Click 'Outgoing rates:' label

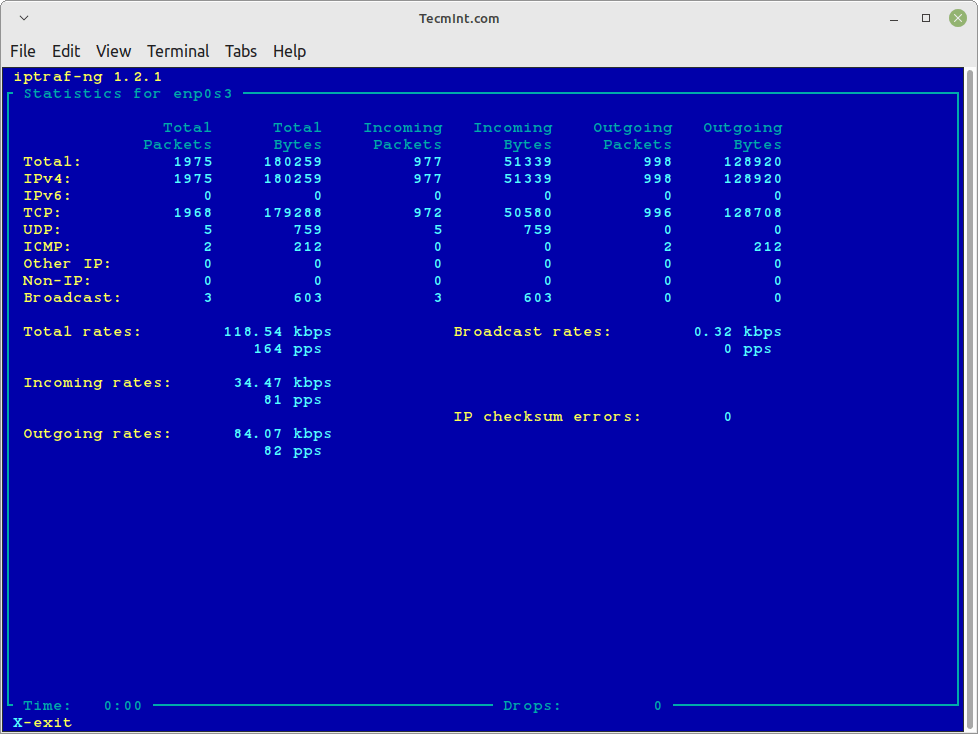coord(97,434)
